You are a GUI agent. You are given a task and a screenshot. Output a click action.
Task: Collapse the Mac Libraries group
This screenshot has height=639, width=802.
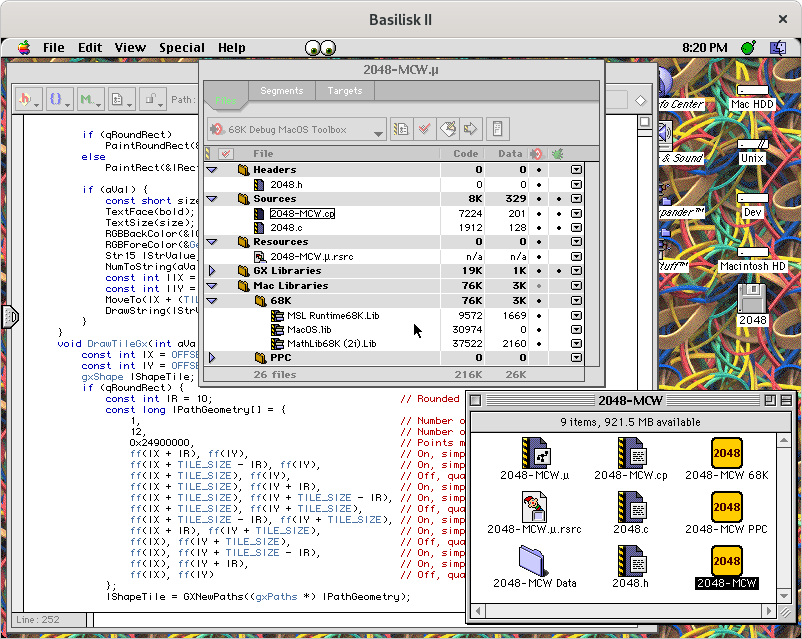tap(212, 285)
